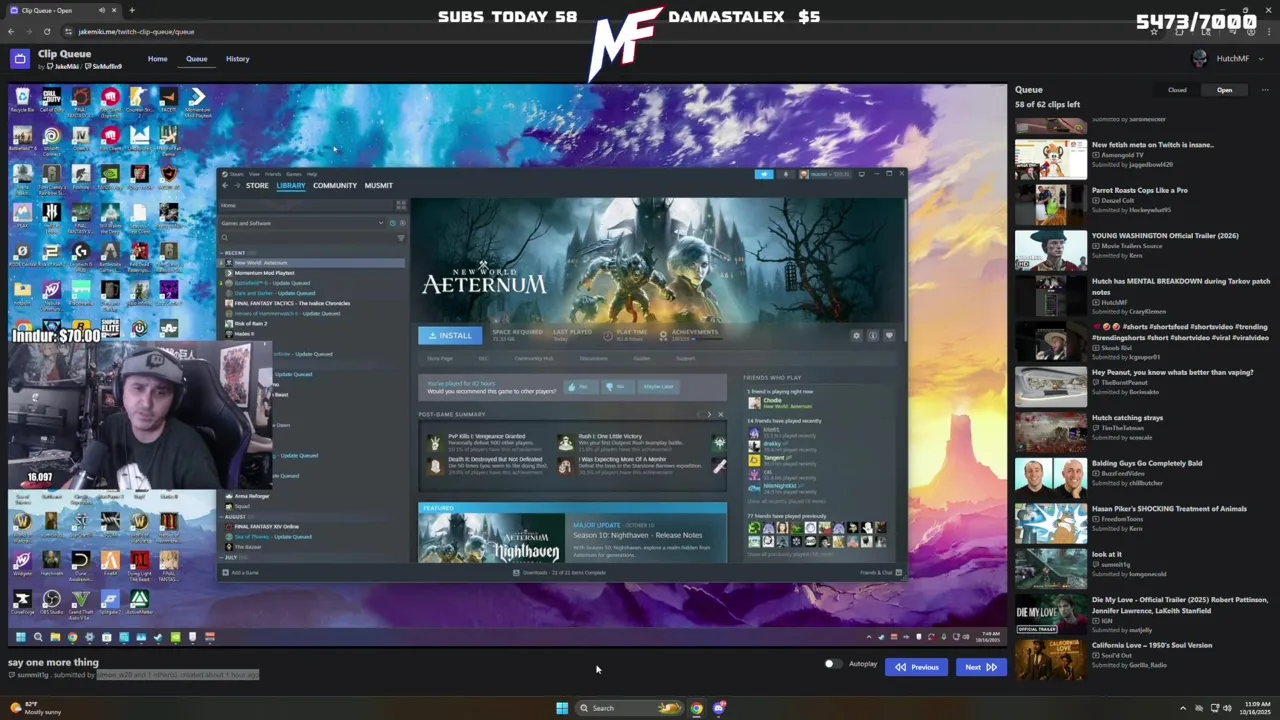Click the host taskbar Search box

[x=630, y=708]
